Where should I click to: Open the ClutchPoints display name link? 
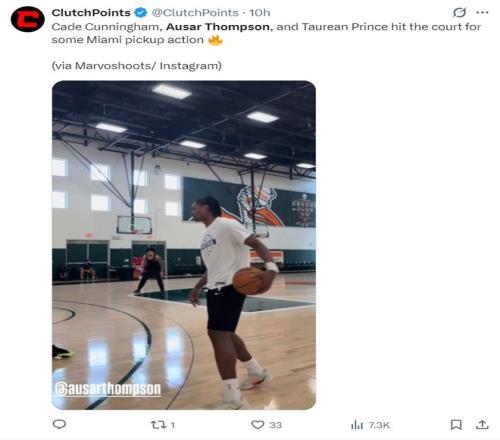point(91,13)
